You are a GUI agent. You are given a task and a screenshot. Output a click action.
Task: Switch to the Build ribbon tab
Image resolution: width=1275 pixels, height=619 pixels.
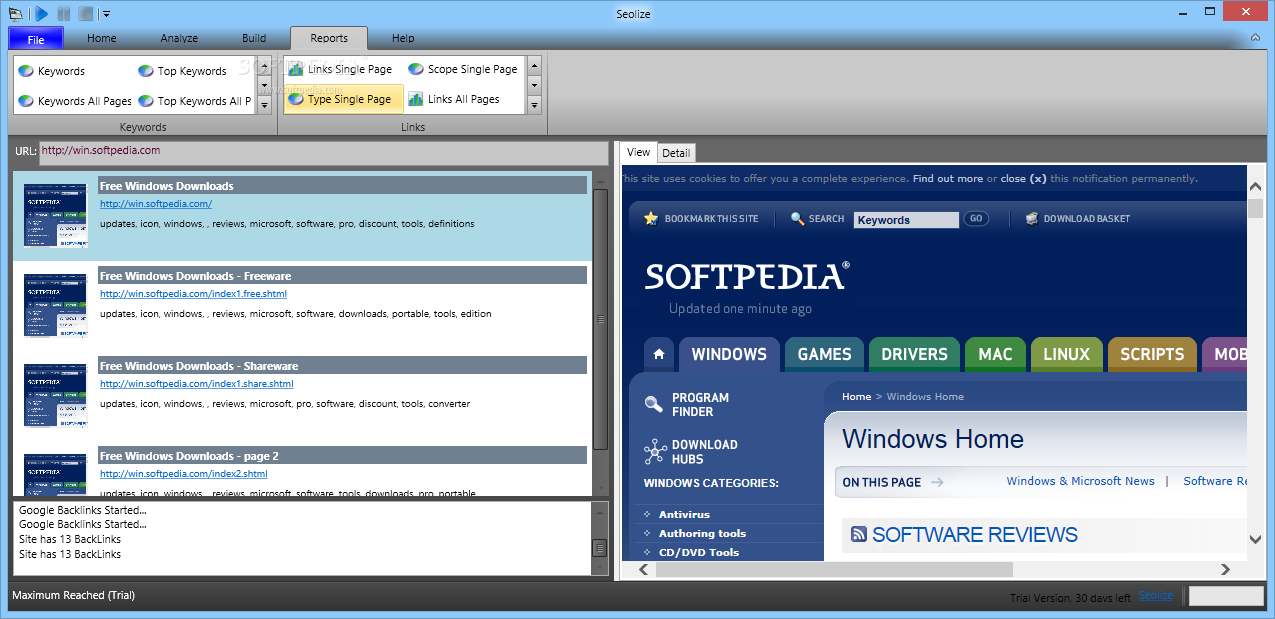click(x=254, y=38)
